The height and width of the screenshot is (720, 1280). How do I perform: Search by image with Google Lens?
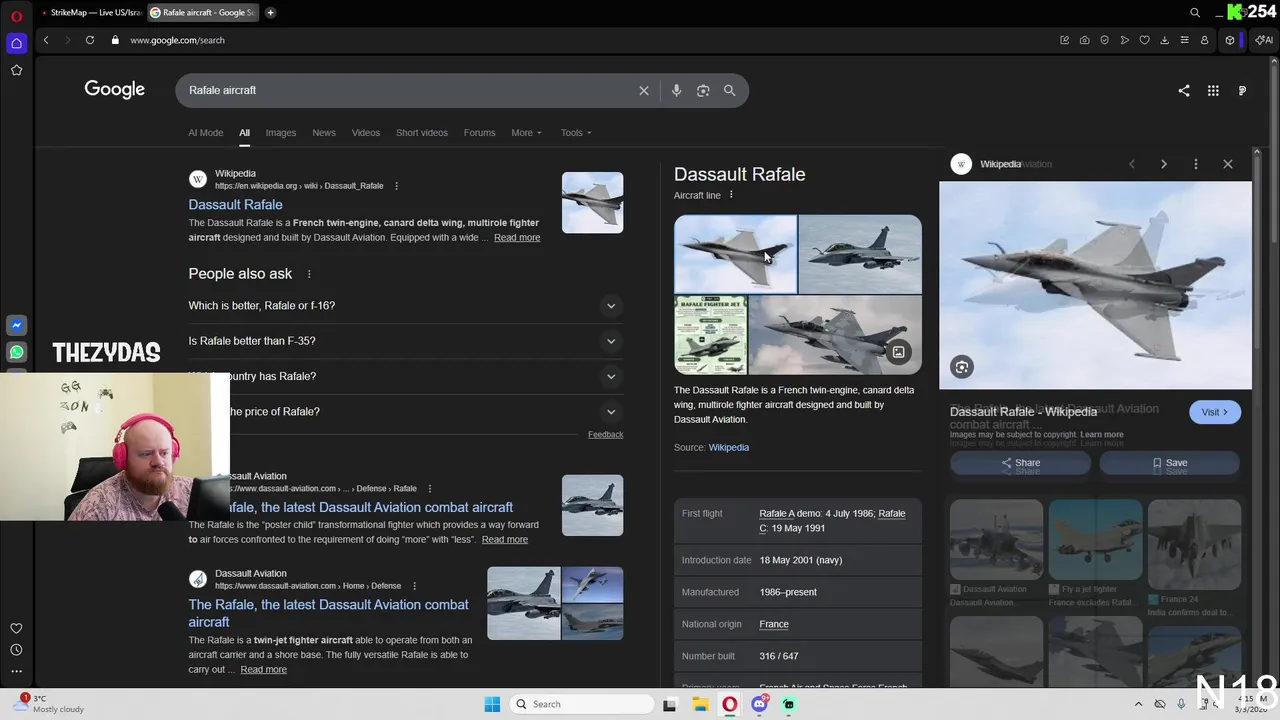703,91
